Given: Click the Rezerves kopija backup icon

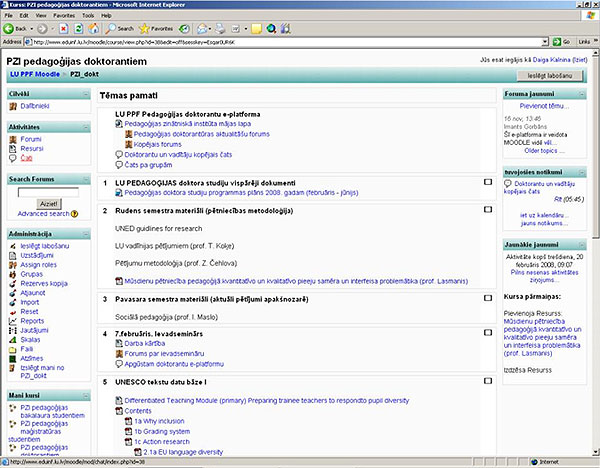Looking at the screenshot, I should pos(13,284).
